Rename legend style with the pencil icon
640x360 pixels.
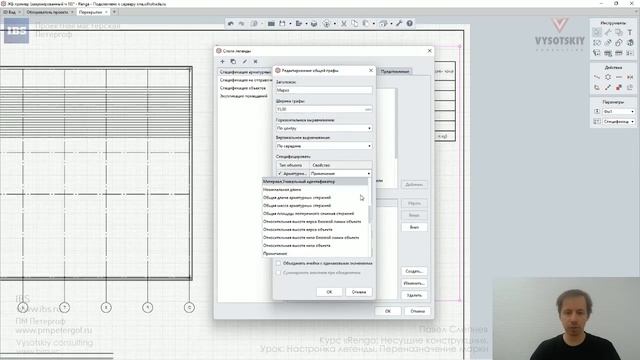[x=244, y=62]
